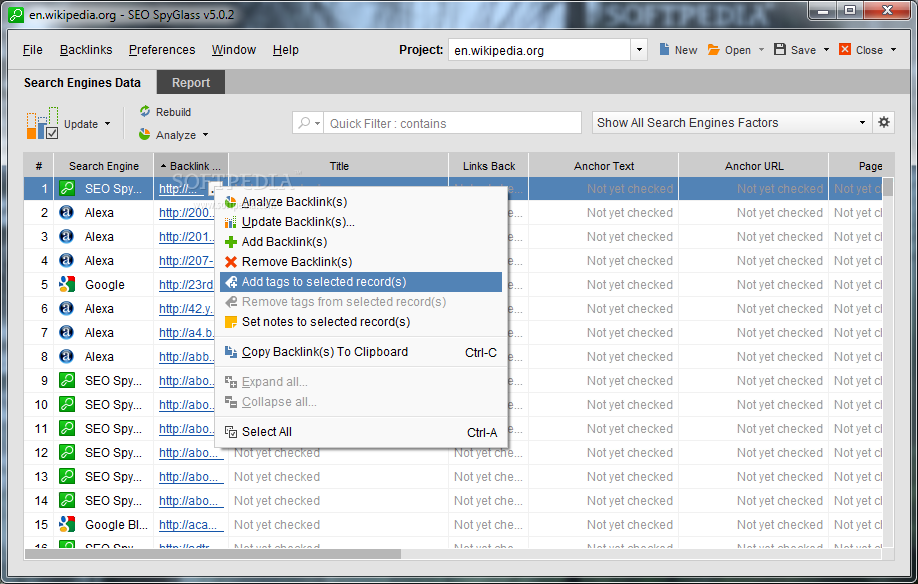Screen dimensions: 918x584
Task: Click the Alexa icon in row 4
Action: (x=67, y=260)
